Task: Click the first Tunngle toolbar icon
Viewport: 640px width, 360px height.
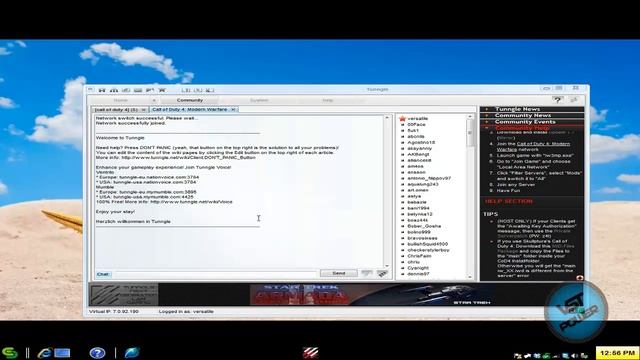Action: tap(102, 90)
